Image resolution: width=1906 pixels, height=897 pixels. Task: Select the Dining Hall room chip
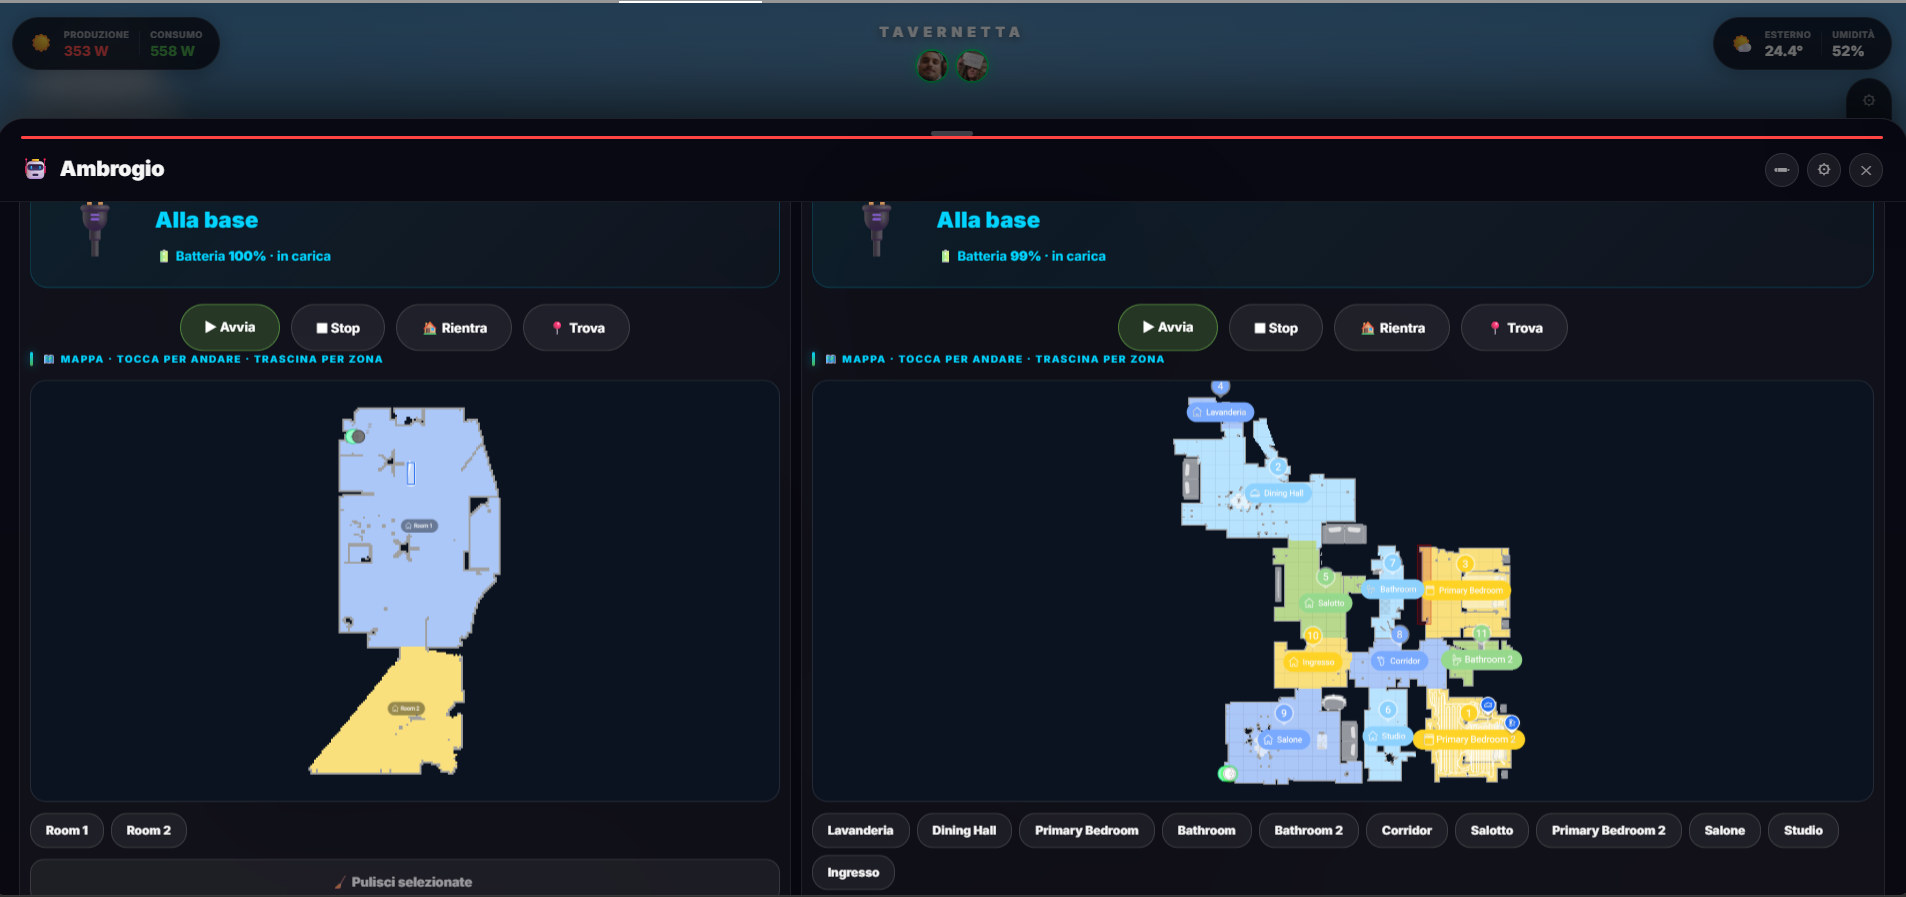[x=964, y=830]
